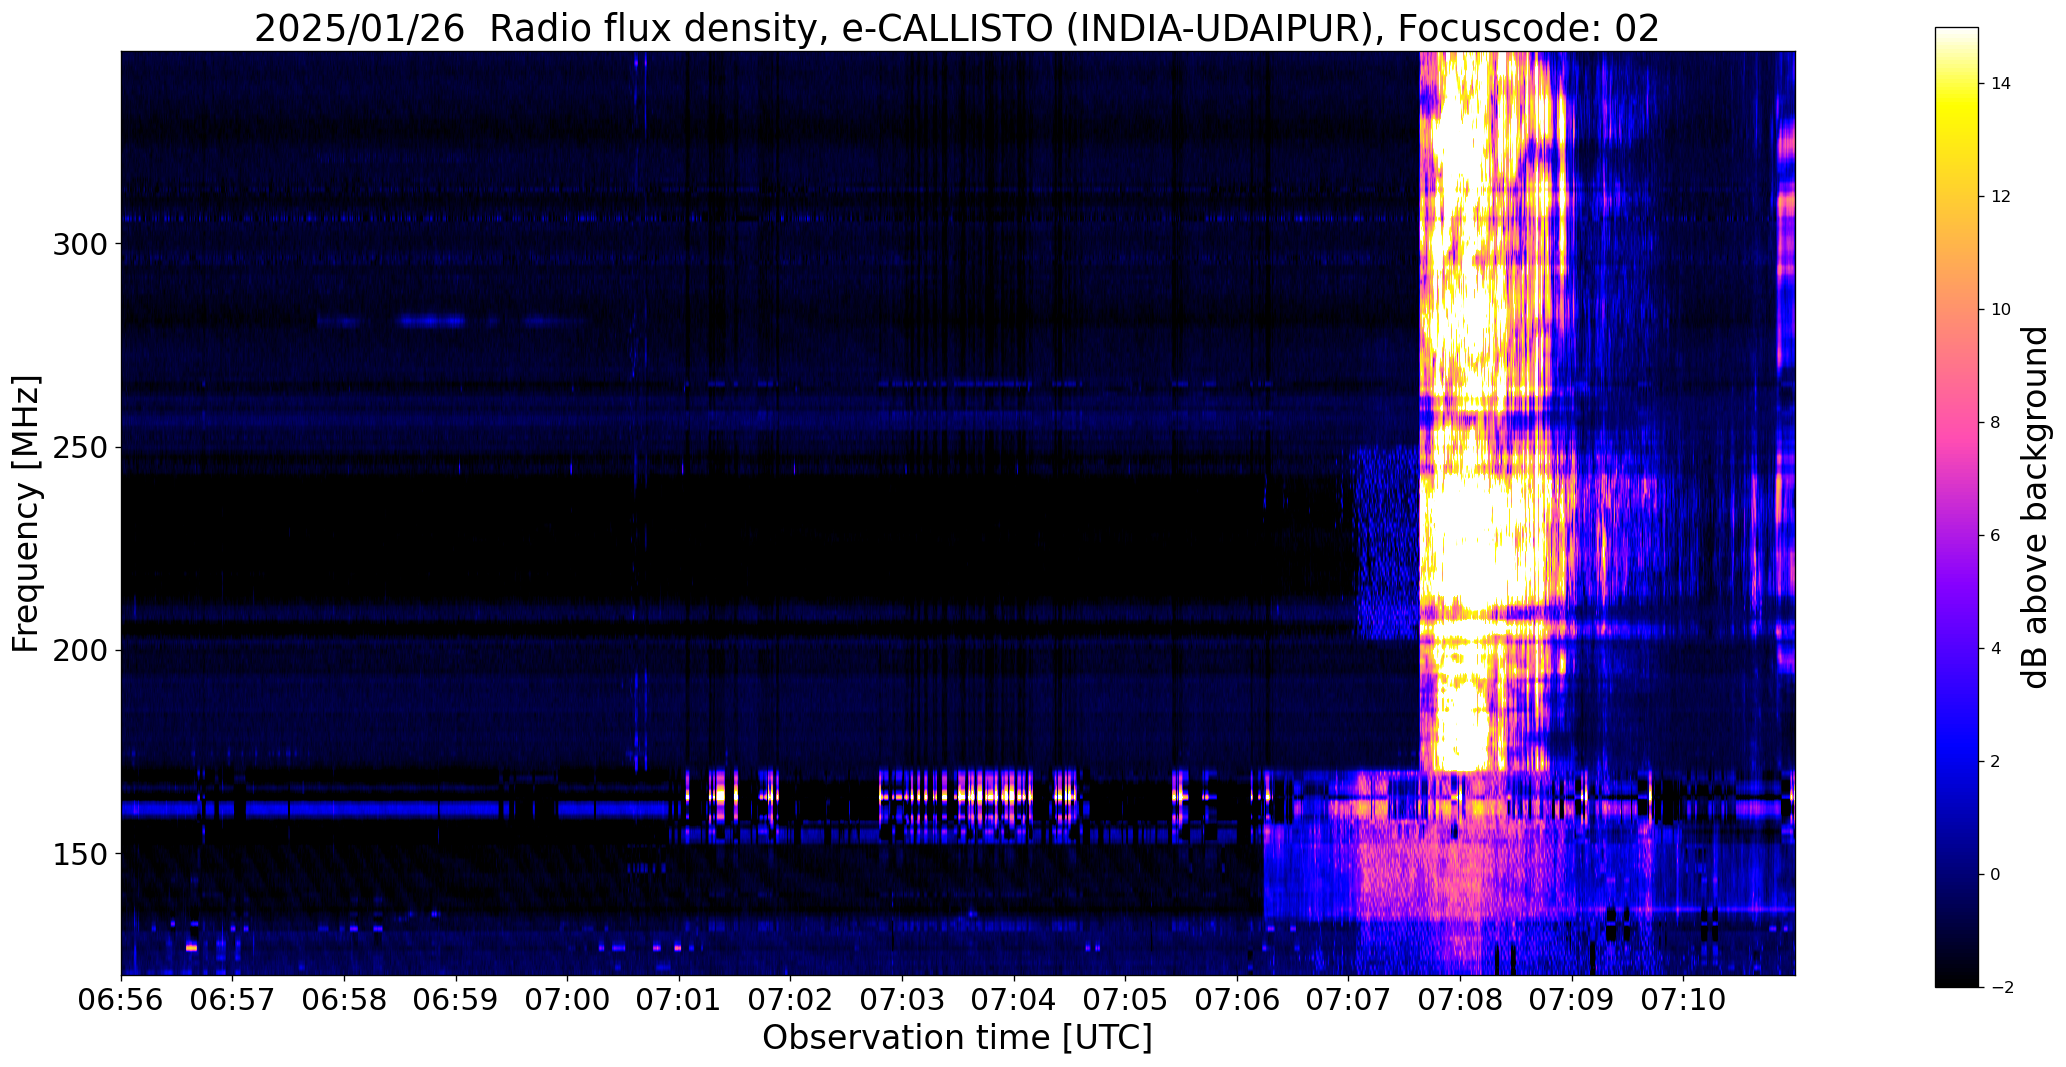The width and height of the screenshot is (2066, 1067).
Task: Click the 150 MHz frequency tick label
Action: [78, 853]
